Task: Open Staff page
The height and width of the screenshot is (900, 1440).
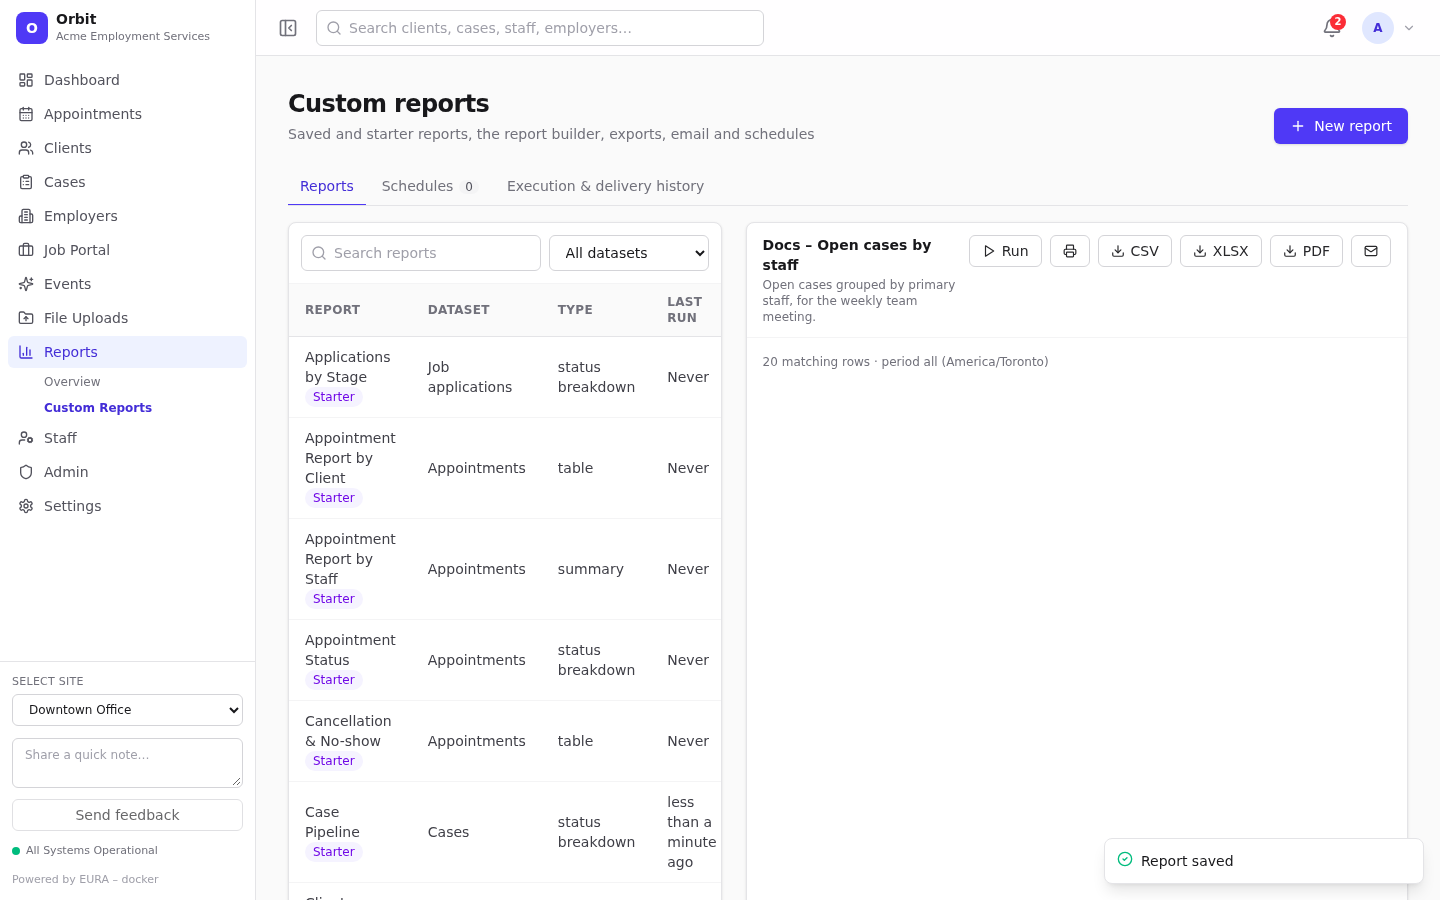Action: pyautogui.click(x=128, y=438)
